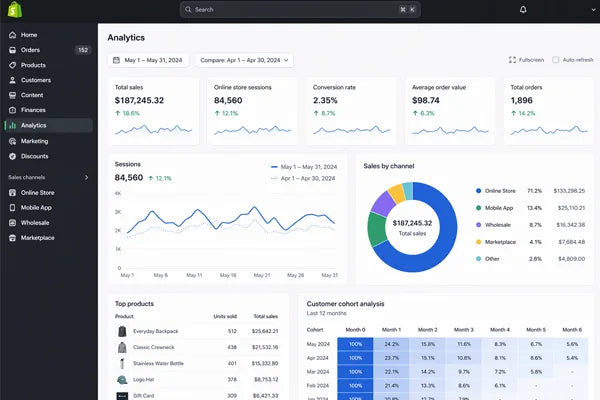Image resolution: width=600 pixels, height=400 pixels.
Task: Click the Online Store icon
Action: click(13, 193)
